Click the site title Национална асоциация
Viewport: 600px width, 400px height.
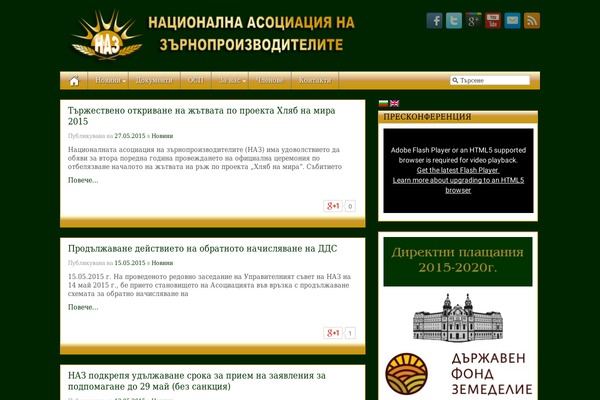[251, 34]
